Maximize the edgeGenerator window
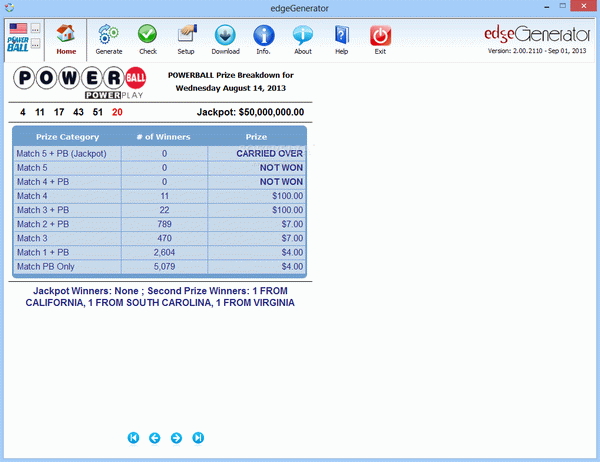The width and height of the screenshot is (600, 462). (x=562, y=6)
